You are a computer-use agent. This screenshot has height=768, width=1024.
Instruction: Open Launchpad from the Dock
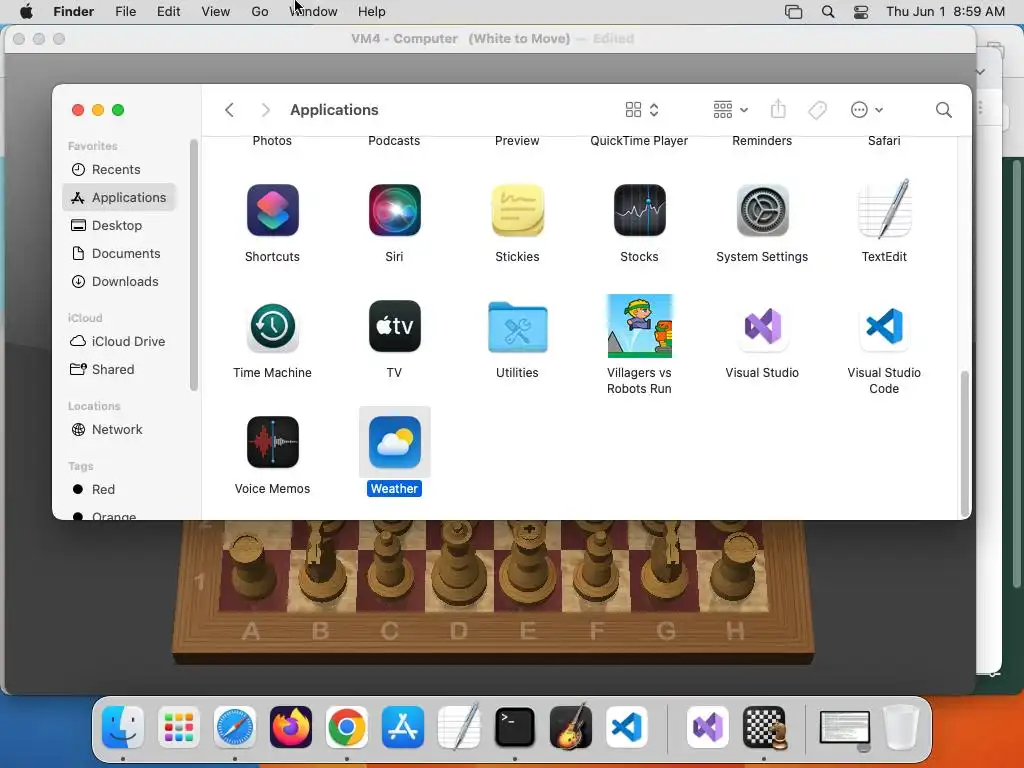(x=179, y=727)
